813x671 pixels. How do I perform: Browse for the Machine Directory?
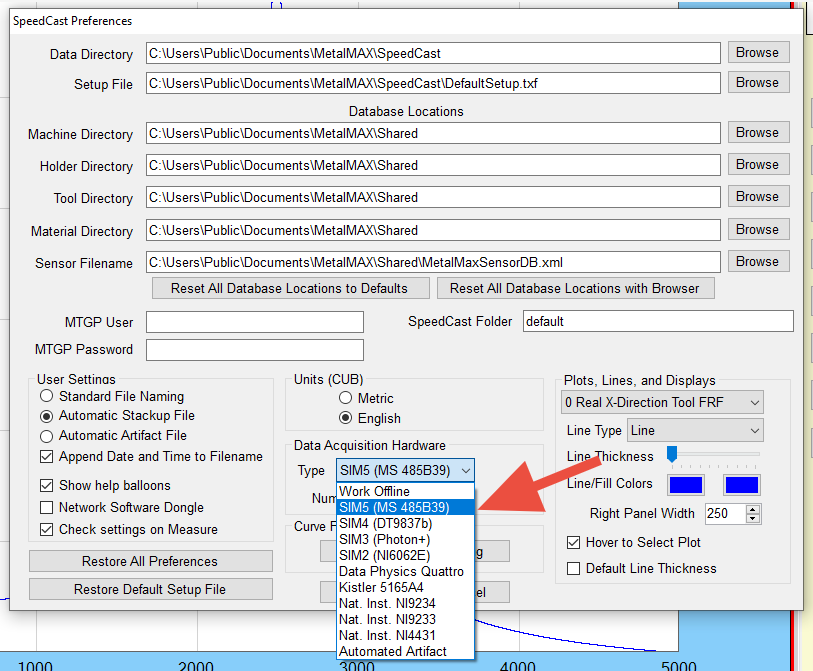coord(758,132)
